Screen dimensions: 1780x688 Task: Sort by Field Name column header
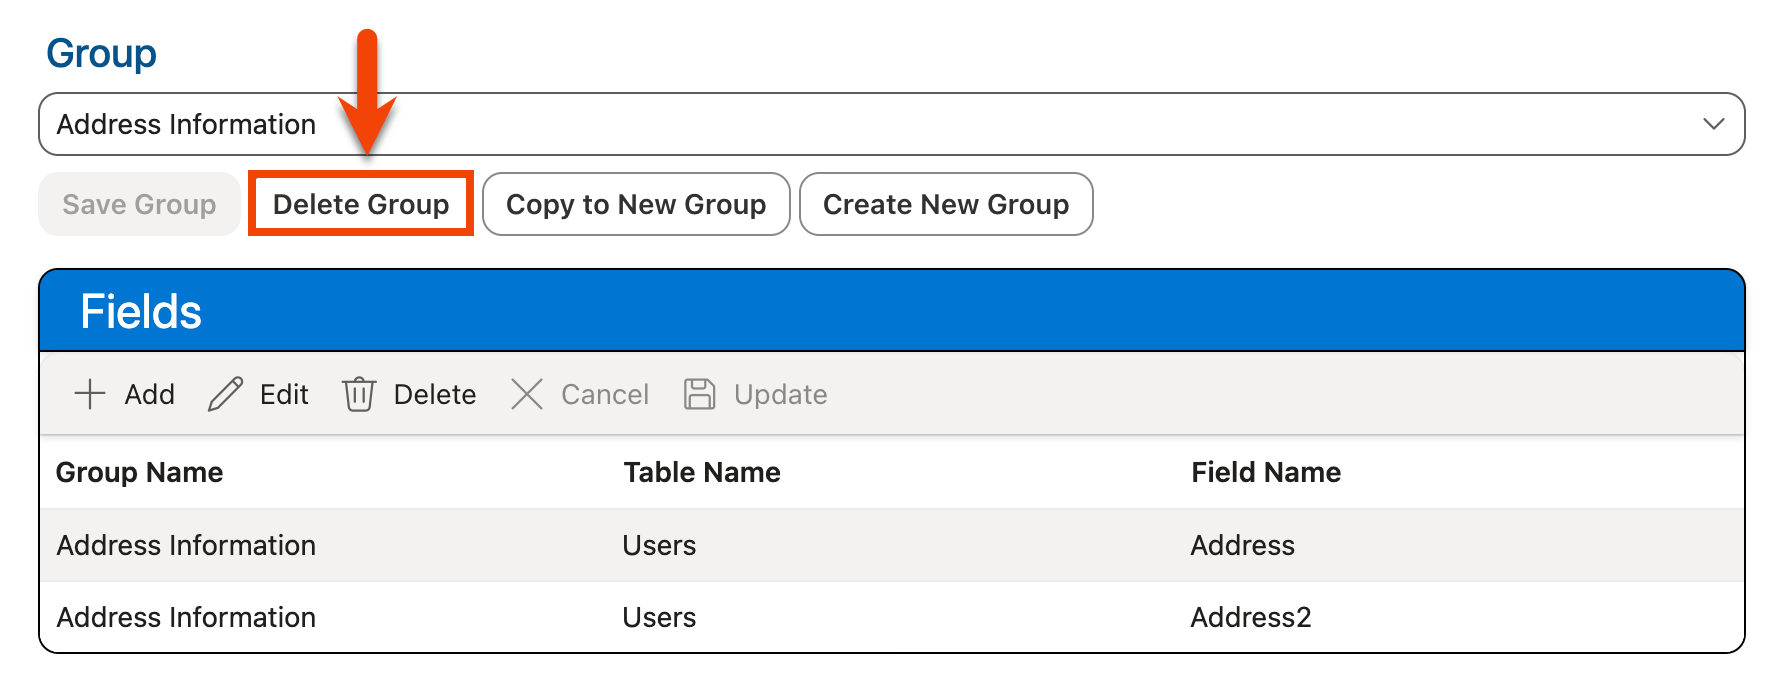[x=1266, y=472]
